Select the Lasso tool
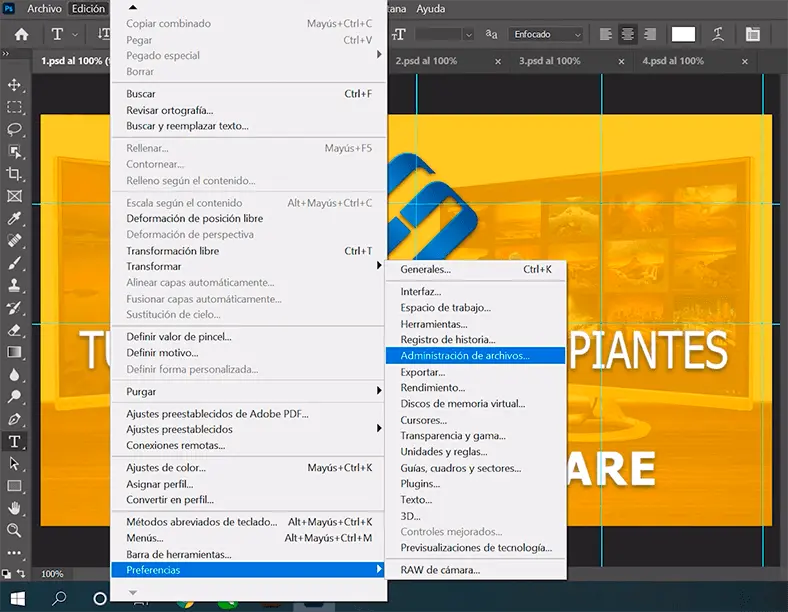Image resolution: width=788 pixels, height=612 pixels. 14,130
